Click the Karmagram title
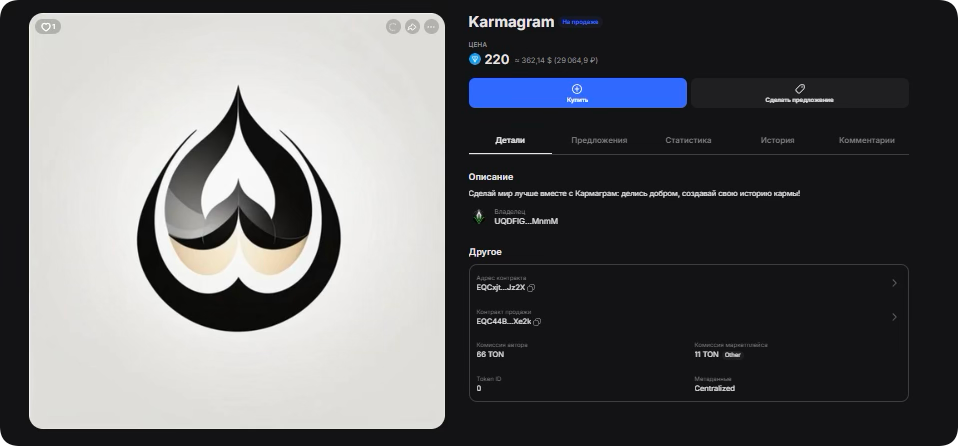 coord(511,22)
